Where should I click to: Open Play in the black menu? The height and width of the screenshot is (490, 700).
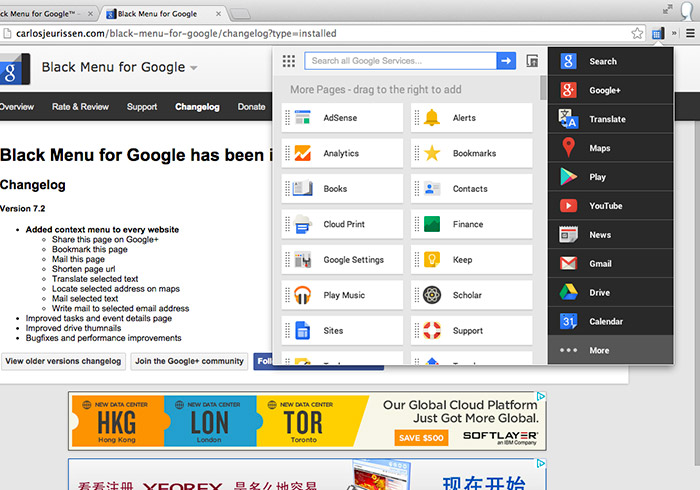pyautogui.click(x=610, y=177)
